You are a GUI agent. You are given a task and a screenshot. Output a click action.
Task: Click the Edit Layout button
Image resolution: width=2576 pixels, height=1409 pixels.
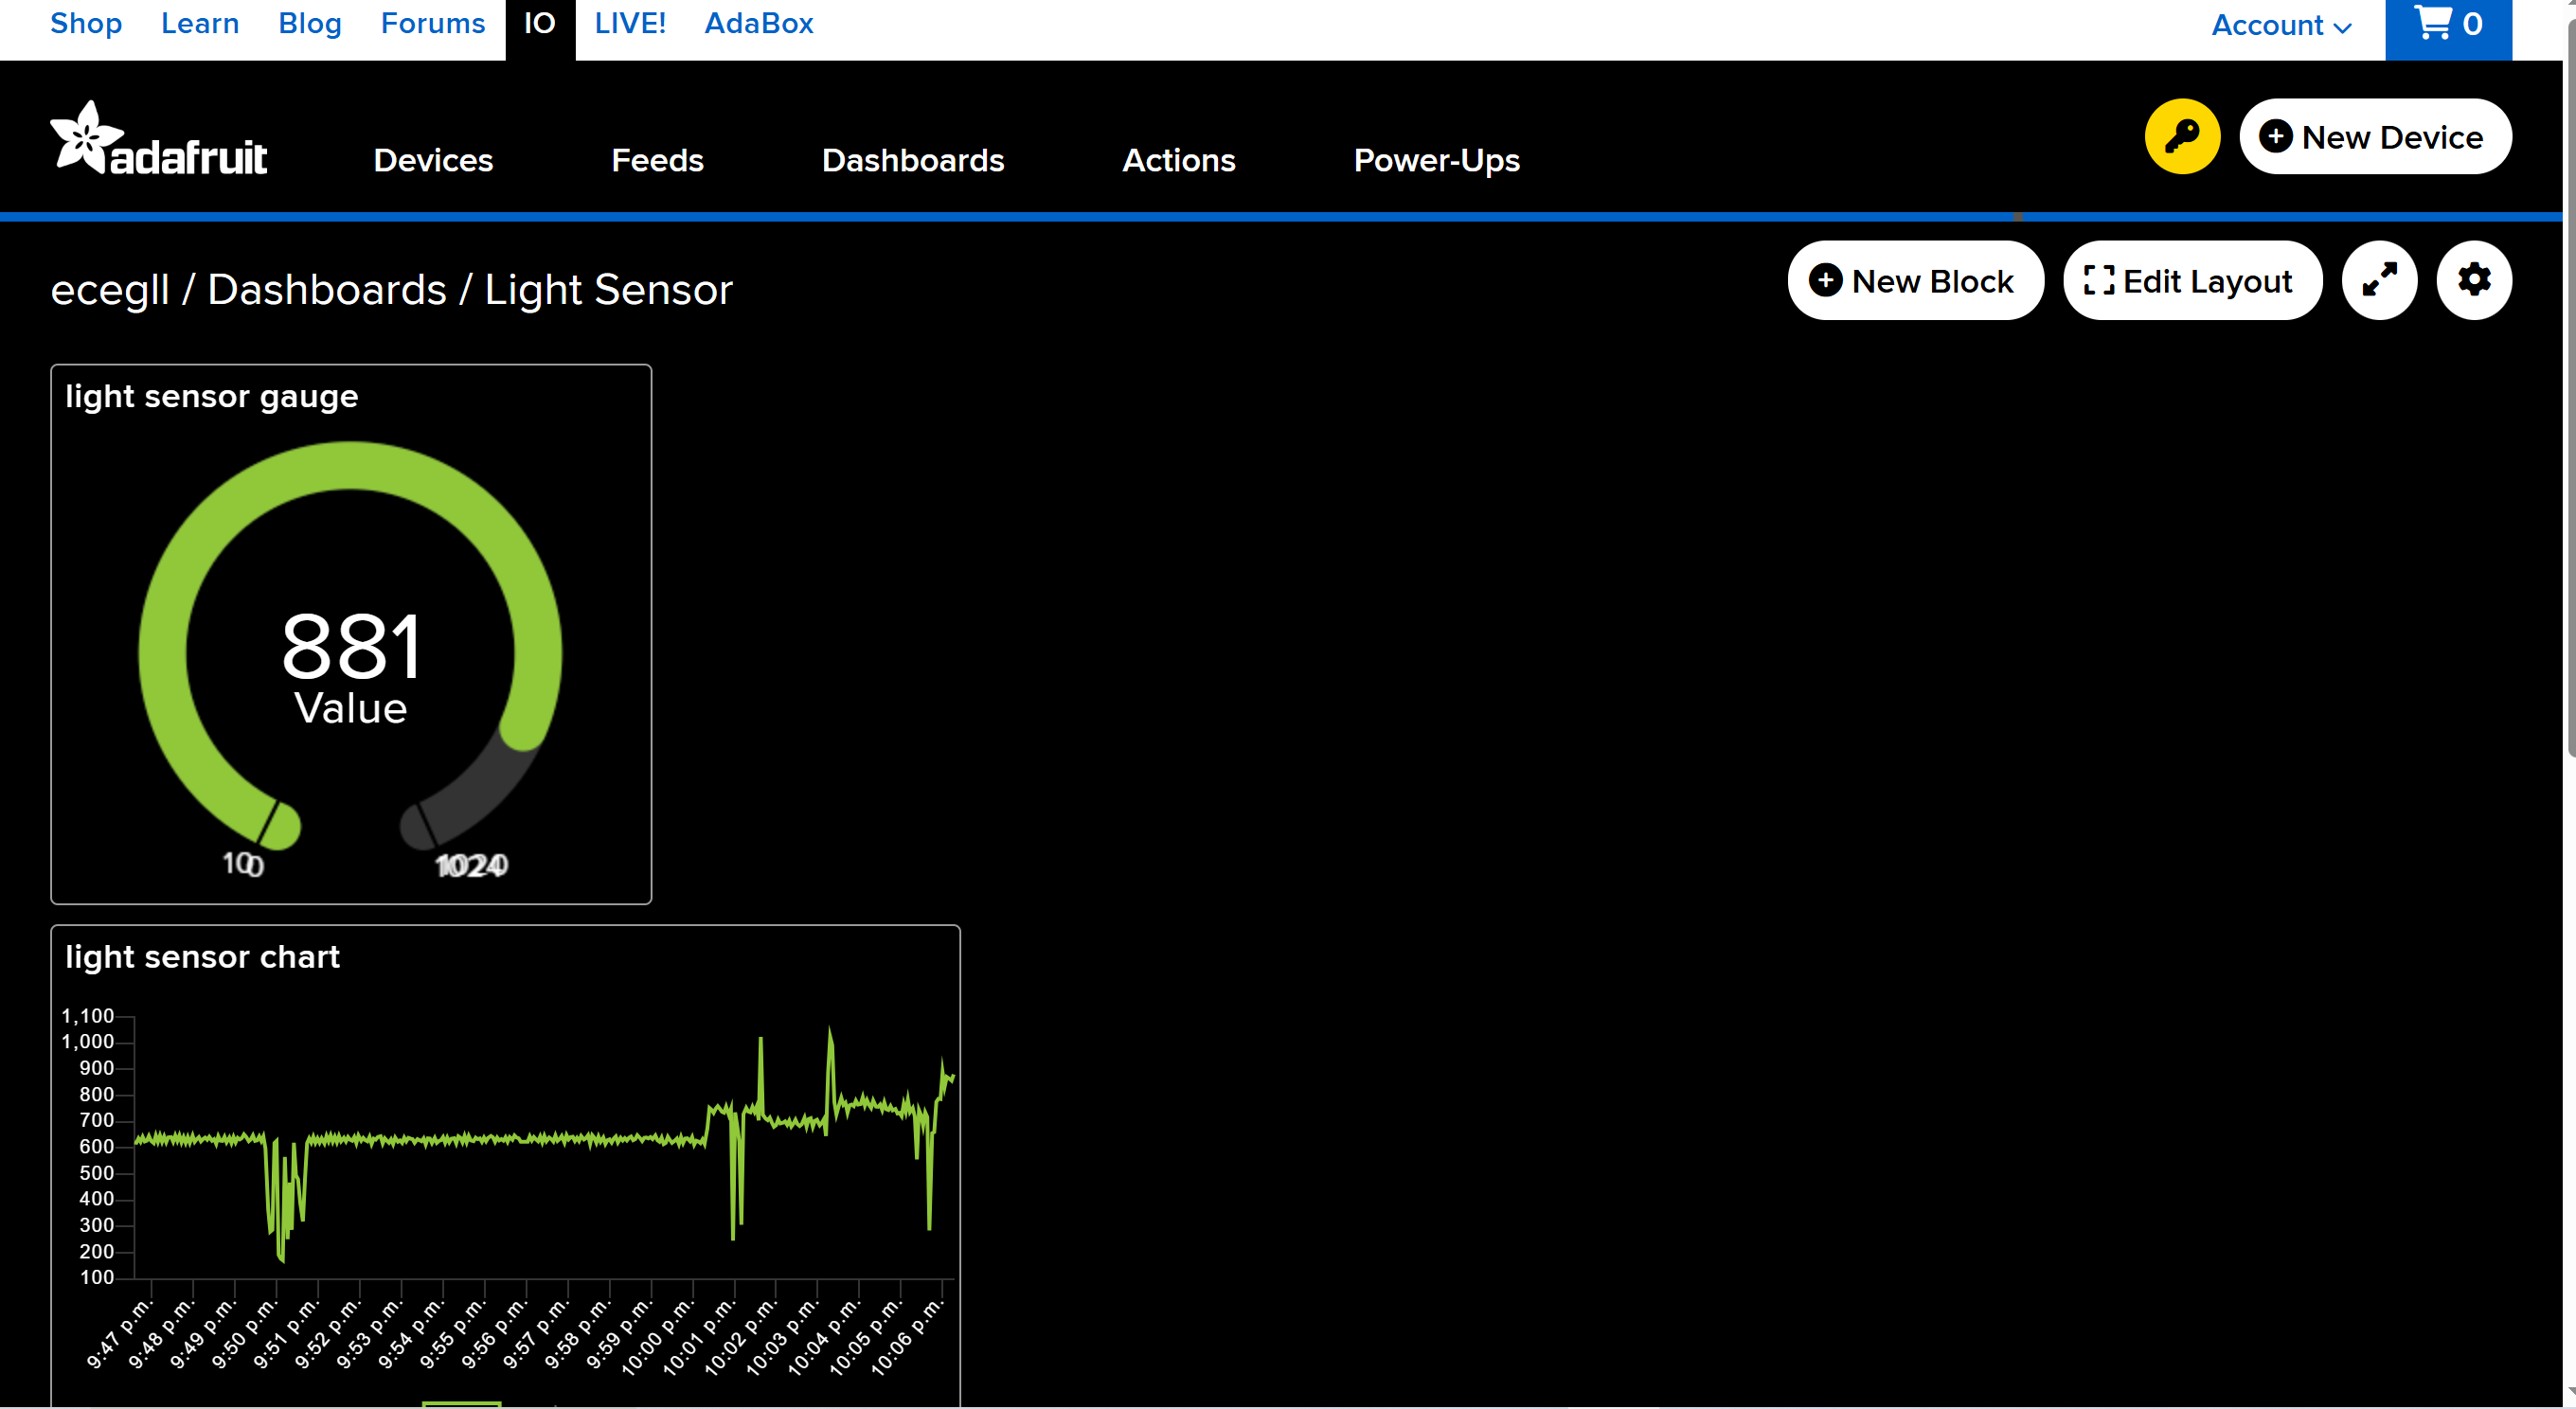[2191, 281]
